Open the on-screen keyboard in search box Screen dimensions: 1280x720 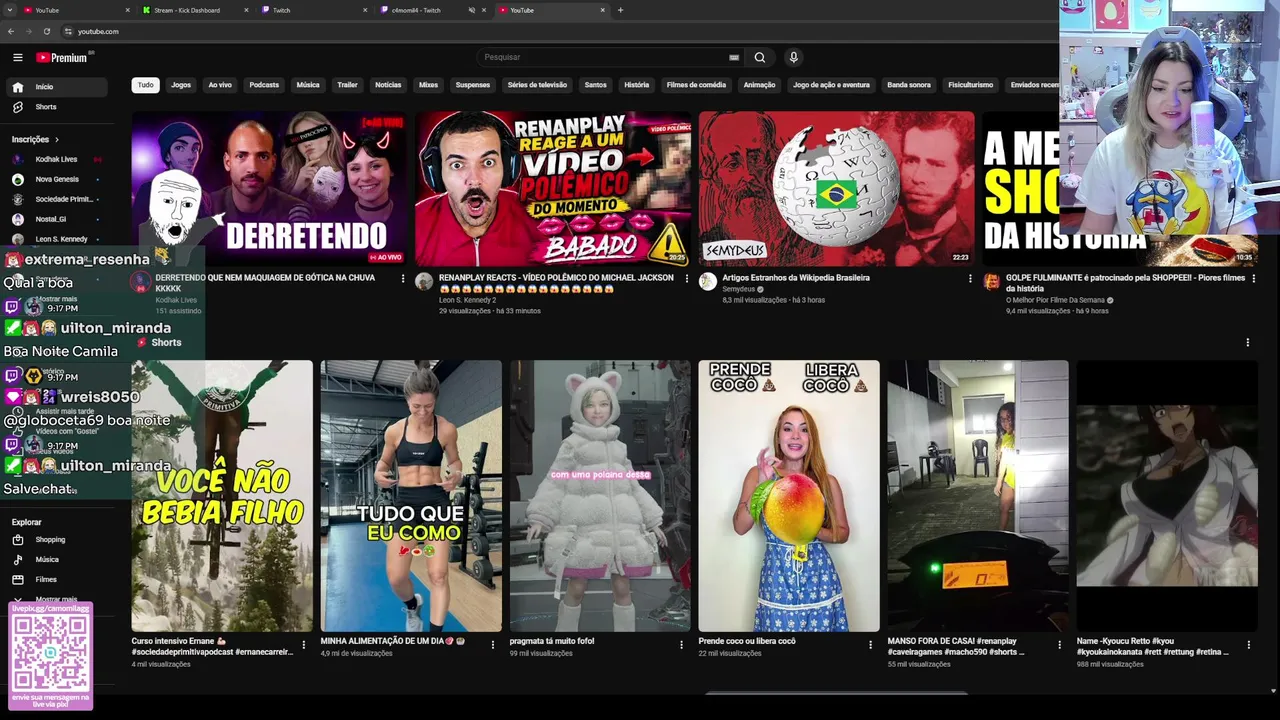pyautogui.click(x=734, y=57)
